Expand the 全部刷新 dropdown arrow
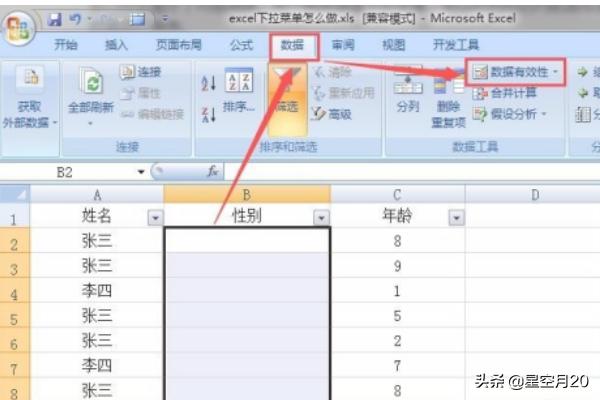 91,123
